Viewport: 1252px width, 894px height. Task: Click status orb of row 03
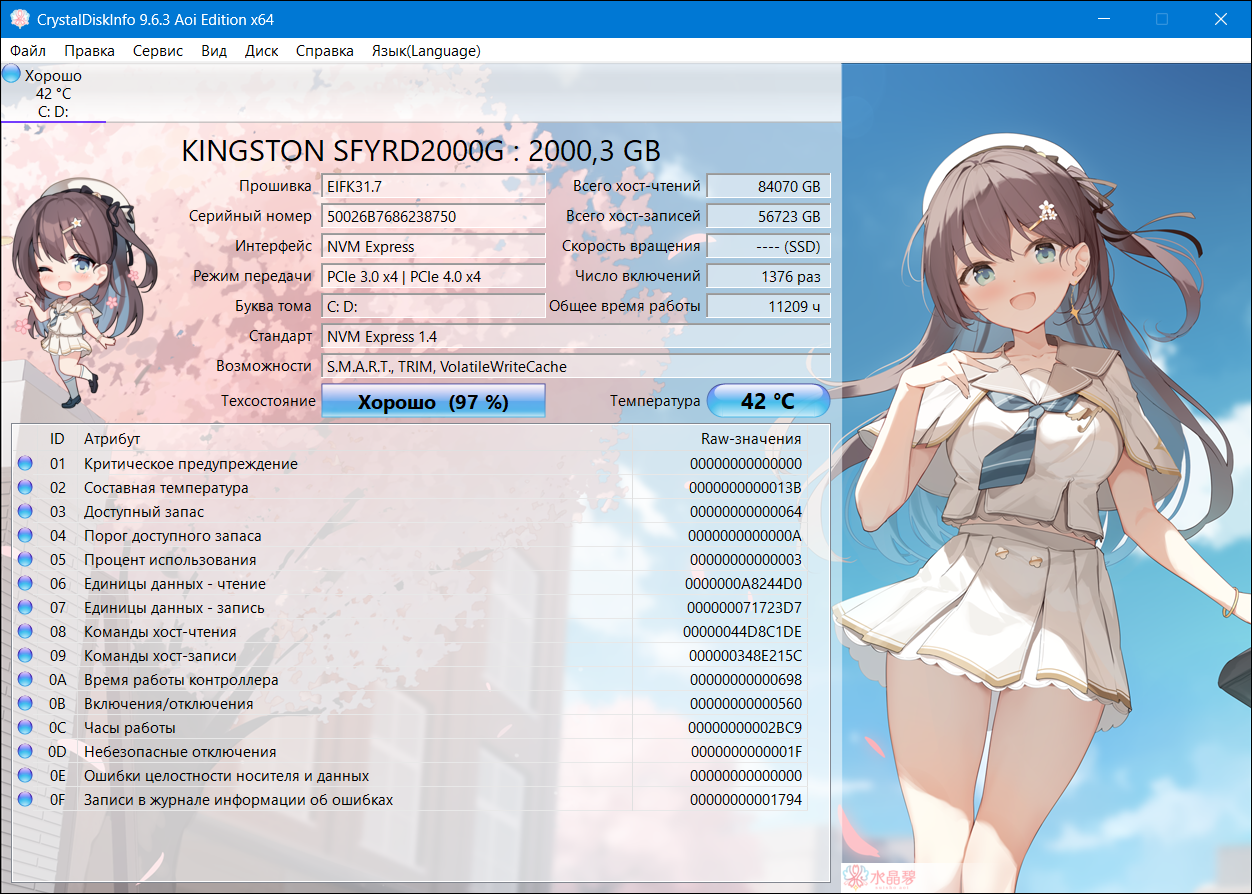pyautogui.click(x=25, y=511)
